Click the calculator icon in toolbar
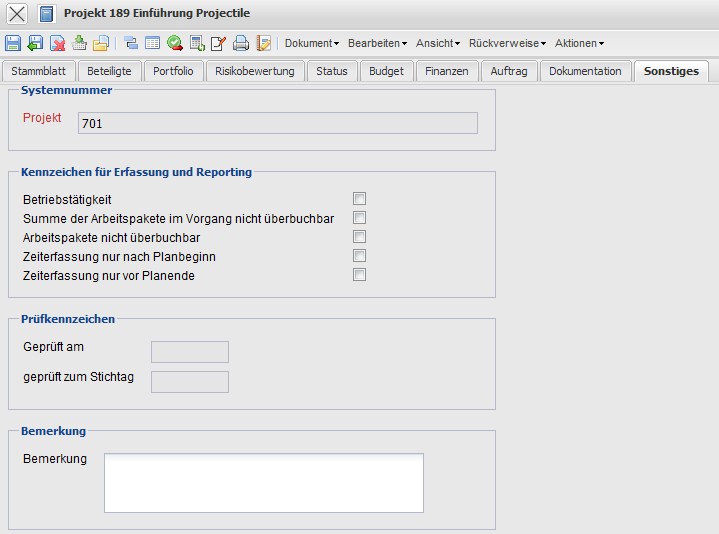This screenshot has width=719, height=534. 197,43
